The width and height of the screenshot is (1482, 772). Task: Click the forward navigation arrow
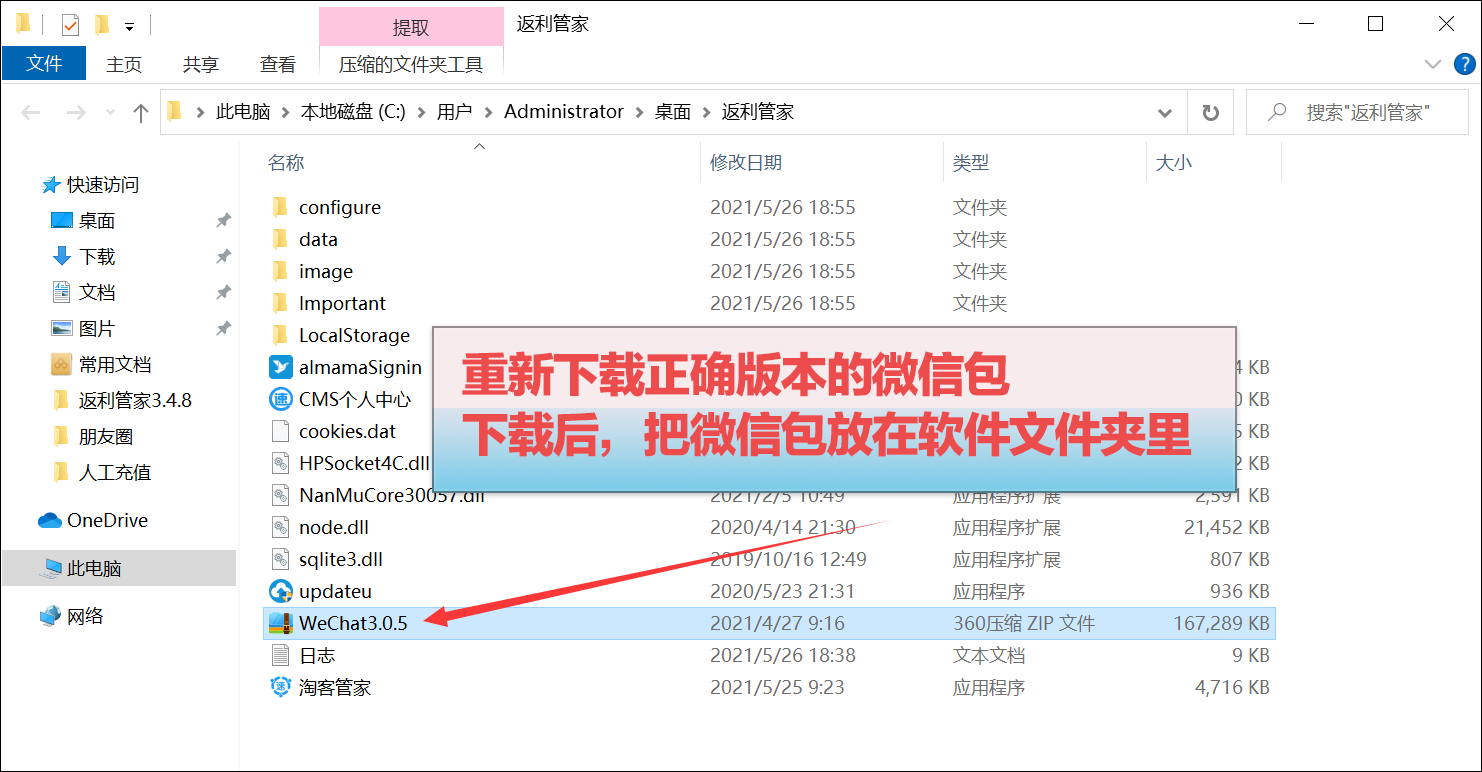click(x=76, y=112)
